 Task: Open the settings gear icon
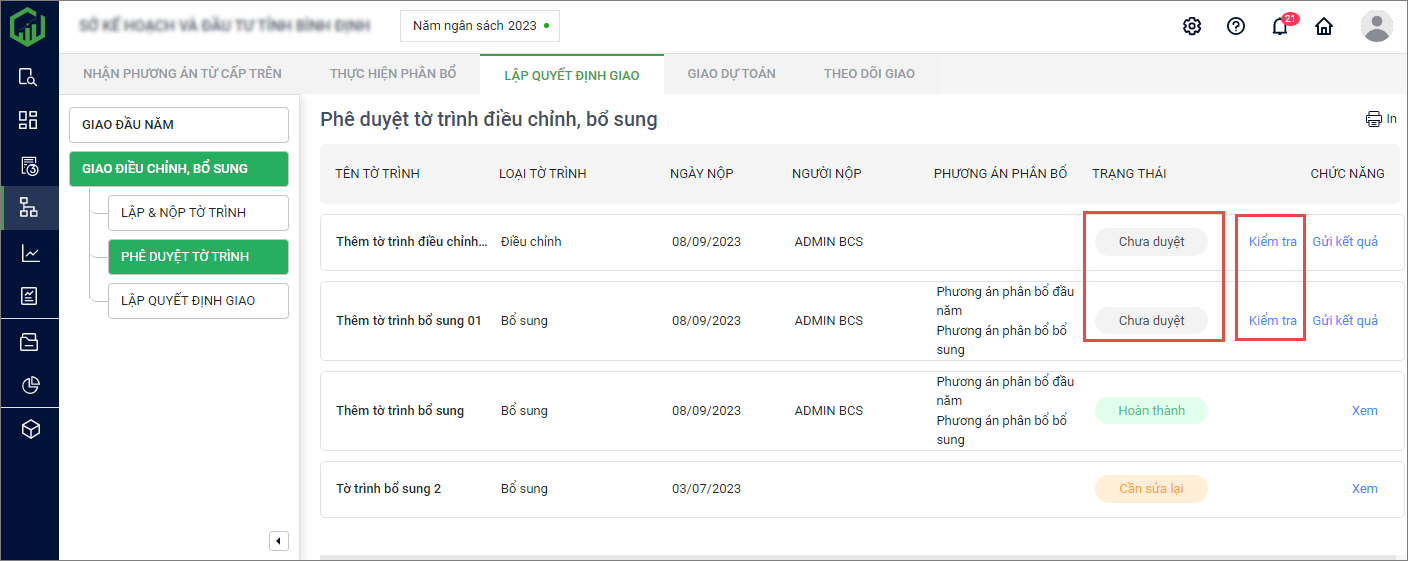point(1191,26)
